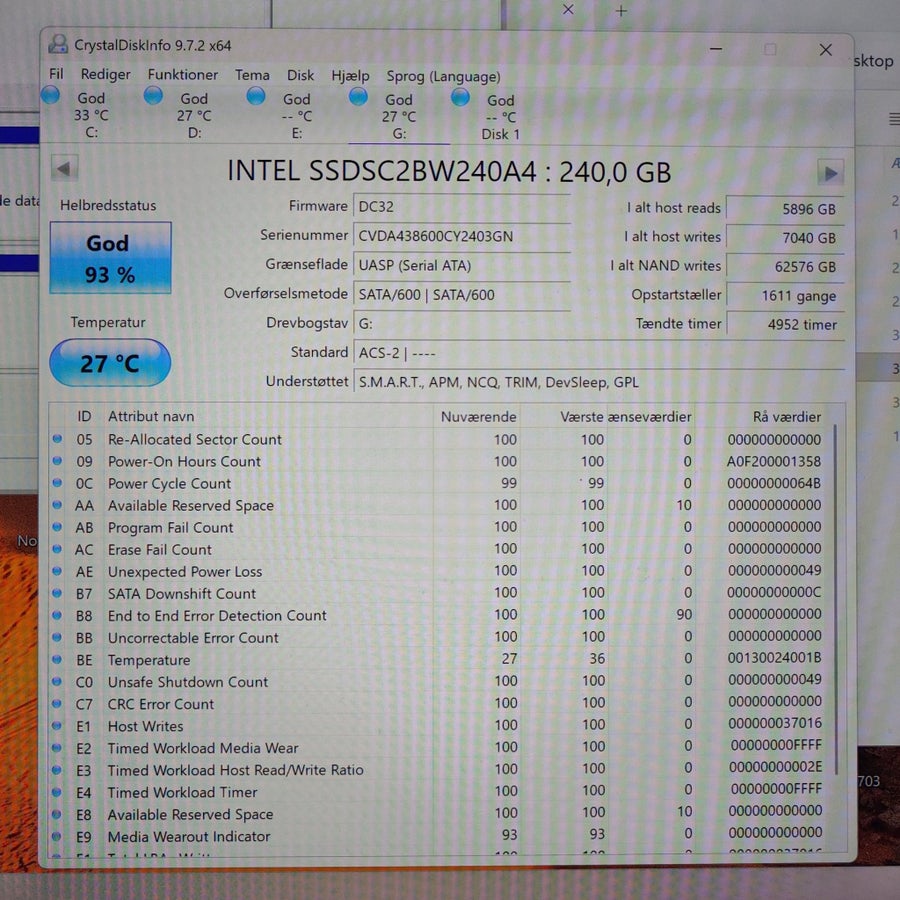Click the 27 °C temperature button

[x=110, y=363]
